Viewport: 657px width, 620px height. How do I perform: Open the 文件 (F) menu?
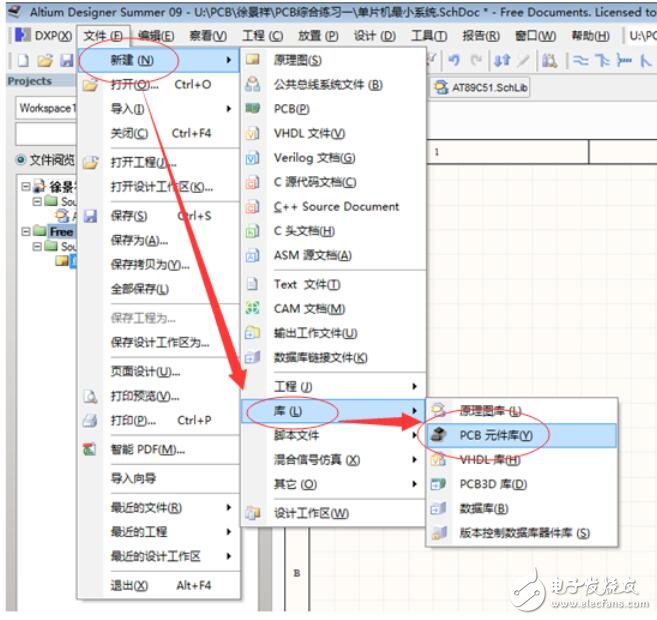tap(103, 36)
